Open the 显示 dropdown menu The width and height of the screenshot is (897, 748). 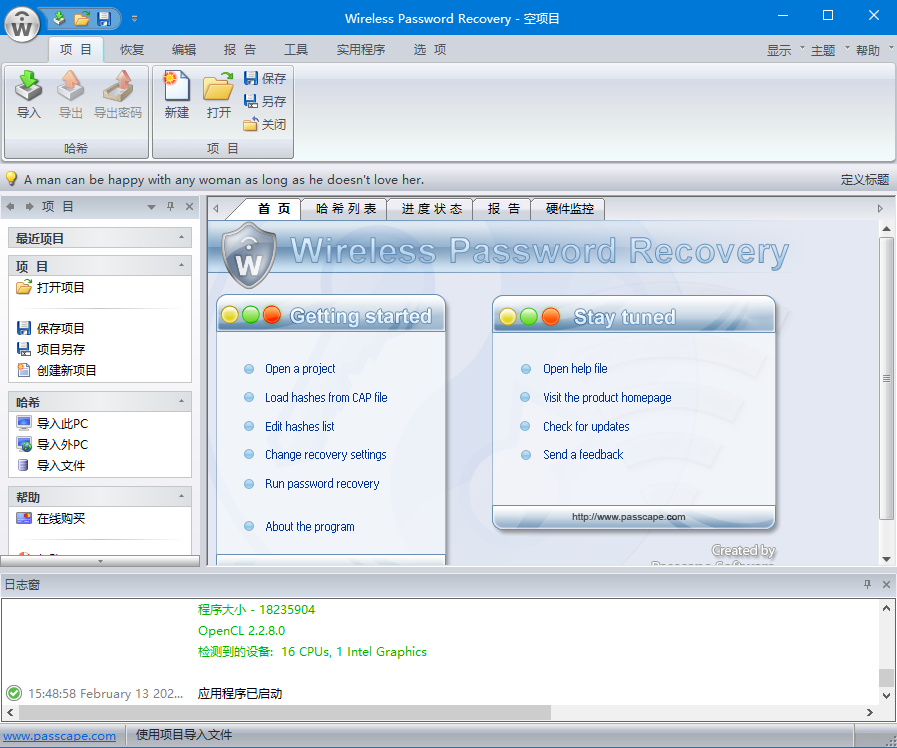(784, 50)
